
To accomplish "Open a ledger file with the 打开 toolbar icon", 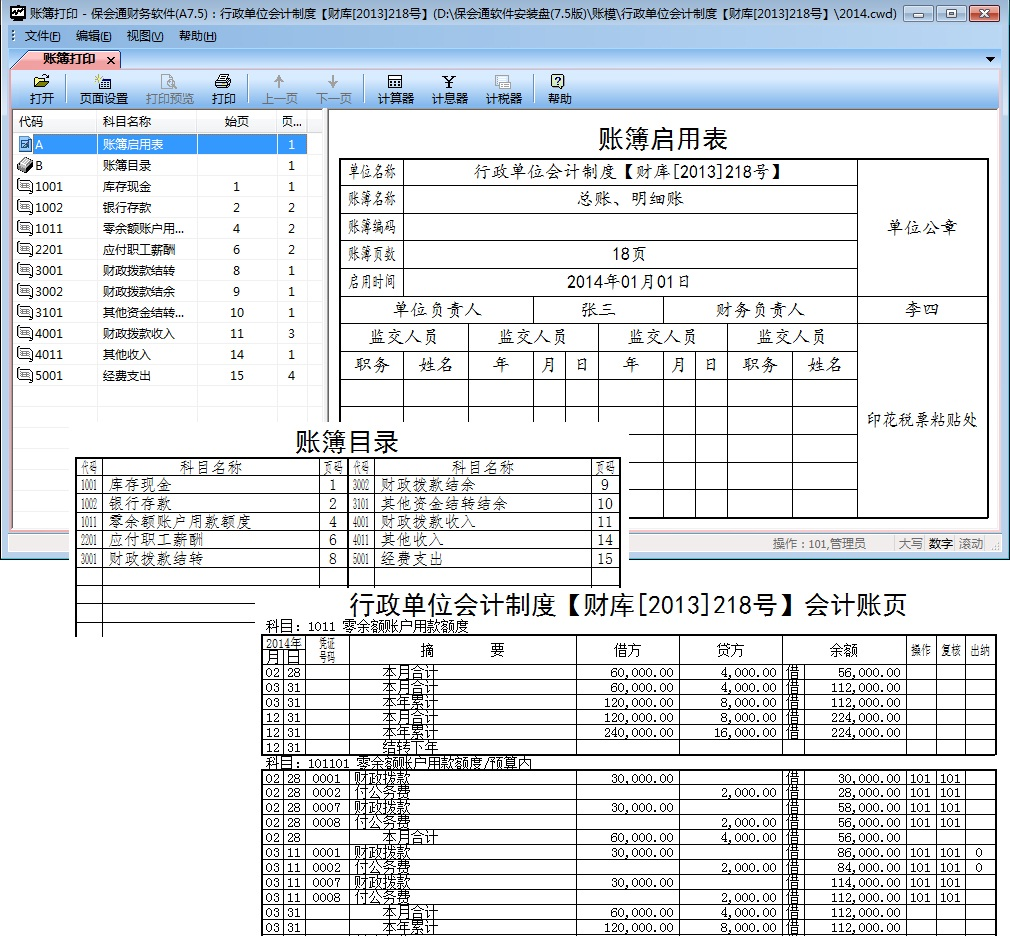I will pos(40,87).
